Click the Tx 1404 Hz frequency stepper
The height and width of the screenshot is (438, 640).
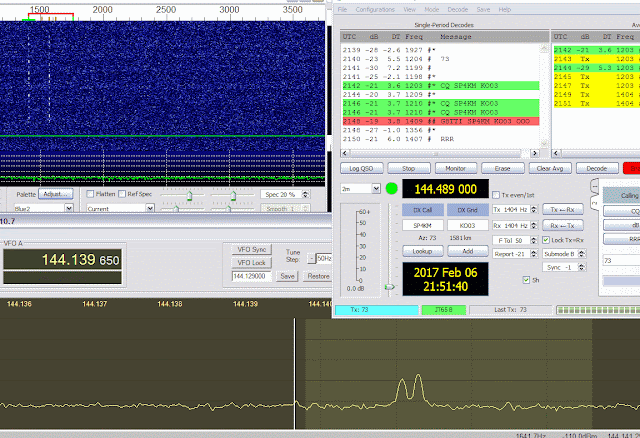[x=534, y=209]
